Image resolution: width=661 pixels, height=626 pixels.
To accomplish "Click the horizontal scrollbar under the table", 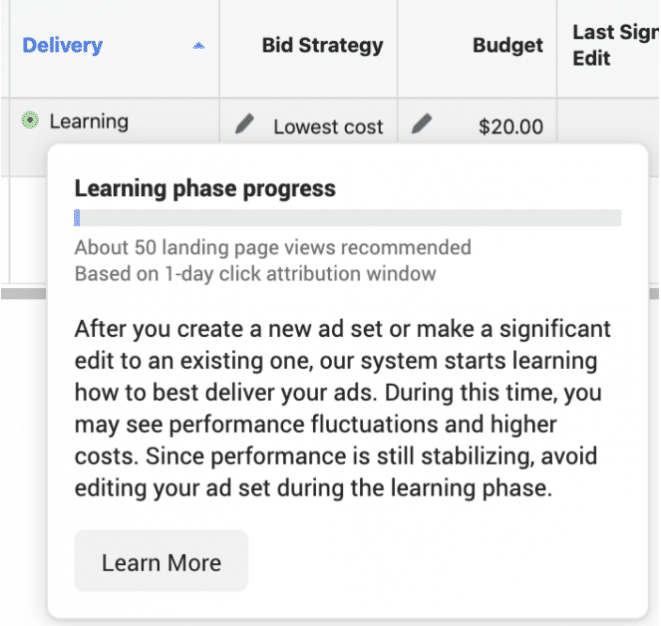I will click(24, 293).
